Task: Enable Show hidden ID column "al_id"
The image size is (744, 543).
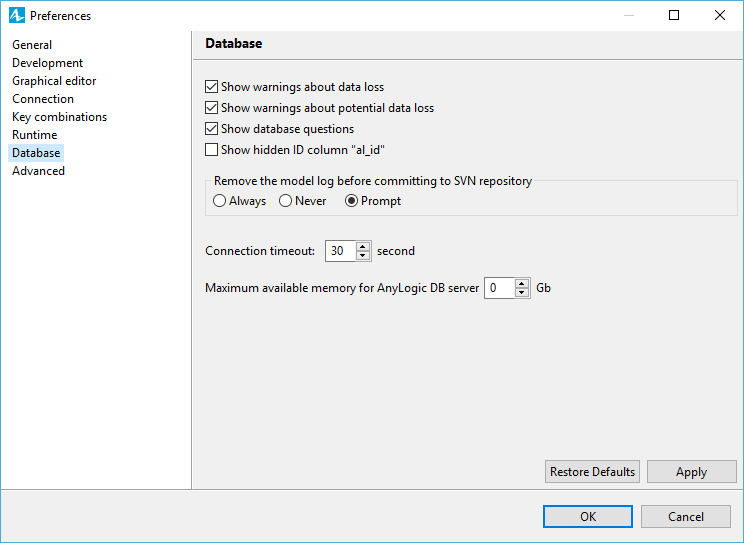Action: tap(212, 150)
